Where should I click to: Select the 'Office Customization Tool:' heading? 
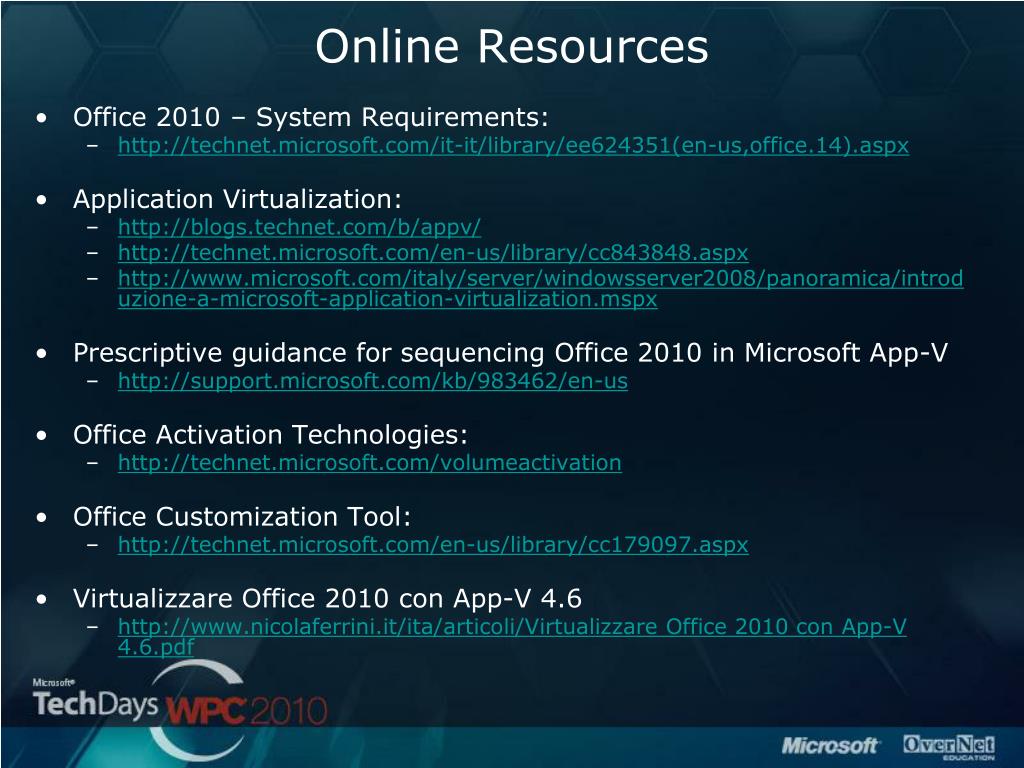click(242, 517)
